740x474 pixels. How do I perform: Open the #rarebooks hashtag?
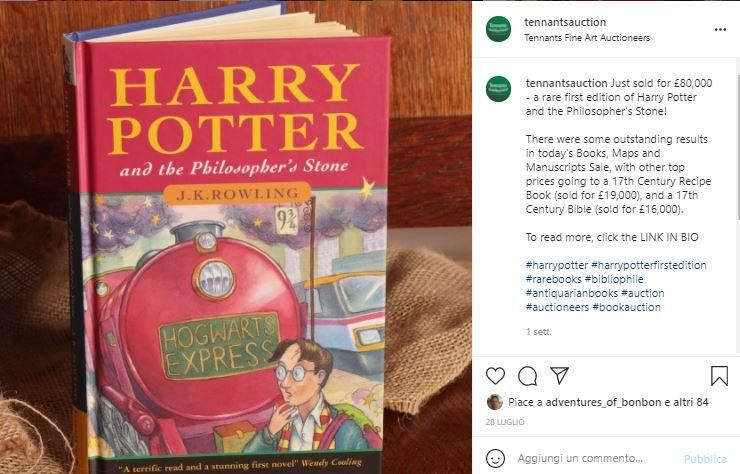[551, 279]
